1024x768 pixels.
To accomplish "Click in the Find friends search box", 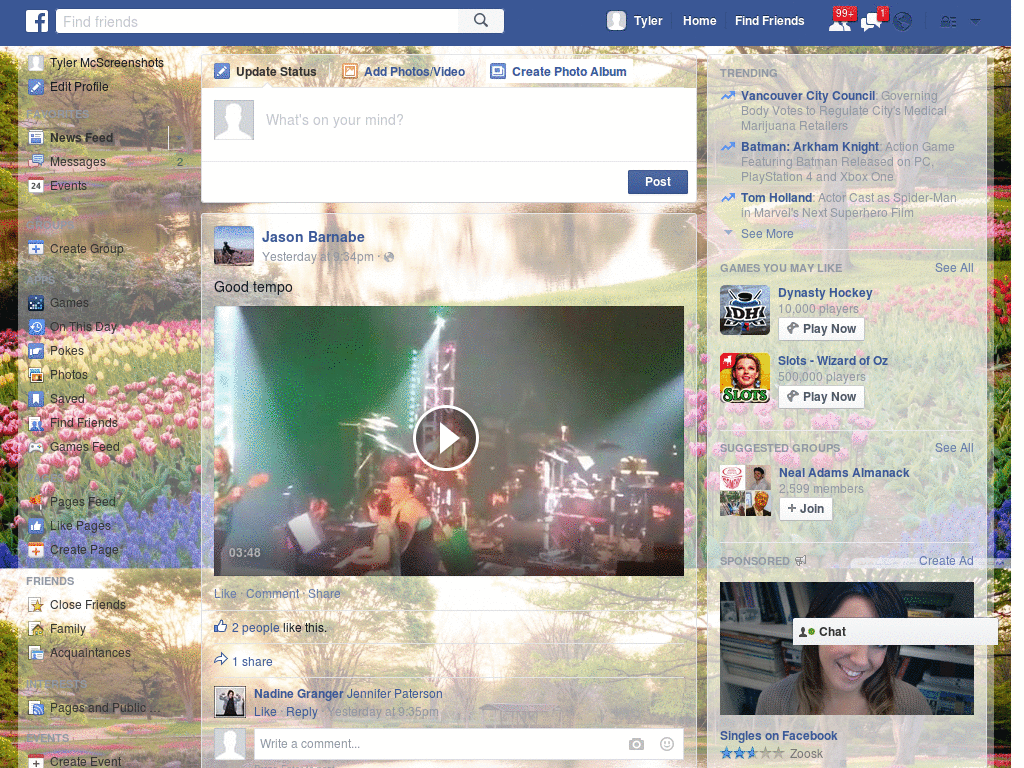I will point(258,22).
